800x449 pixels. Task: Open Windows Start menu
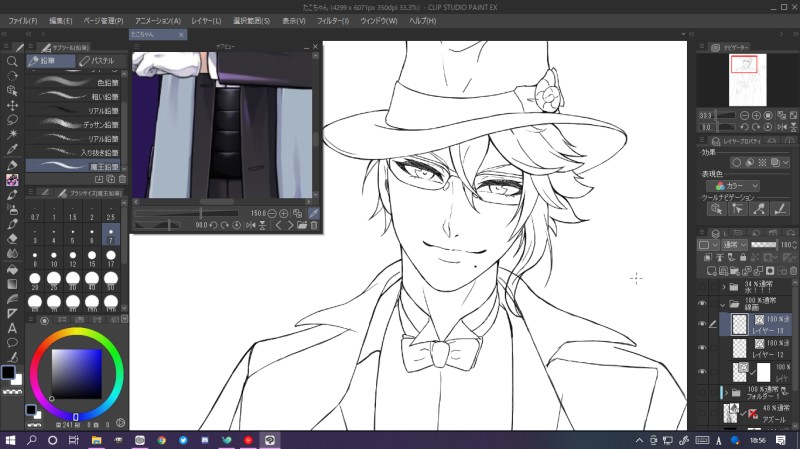point(10,440)
